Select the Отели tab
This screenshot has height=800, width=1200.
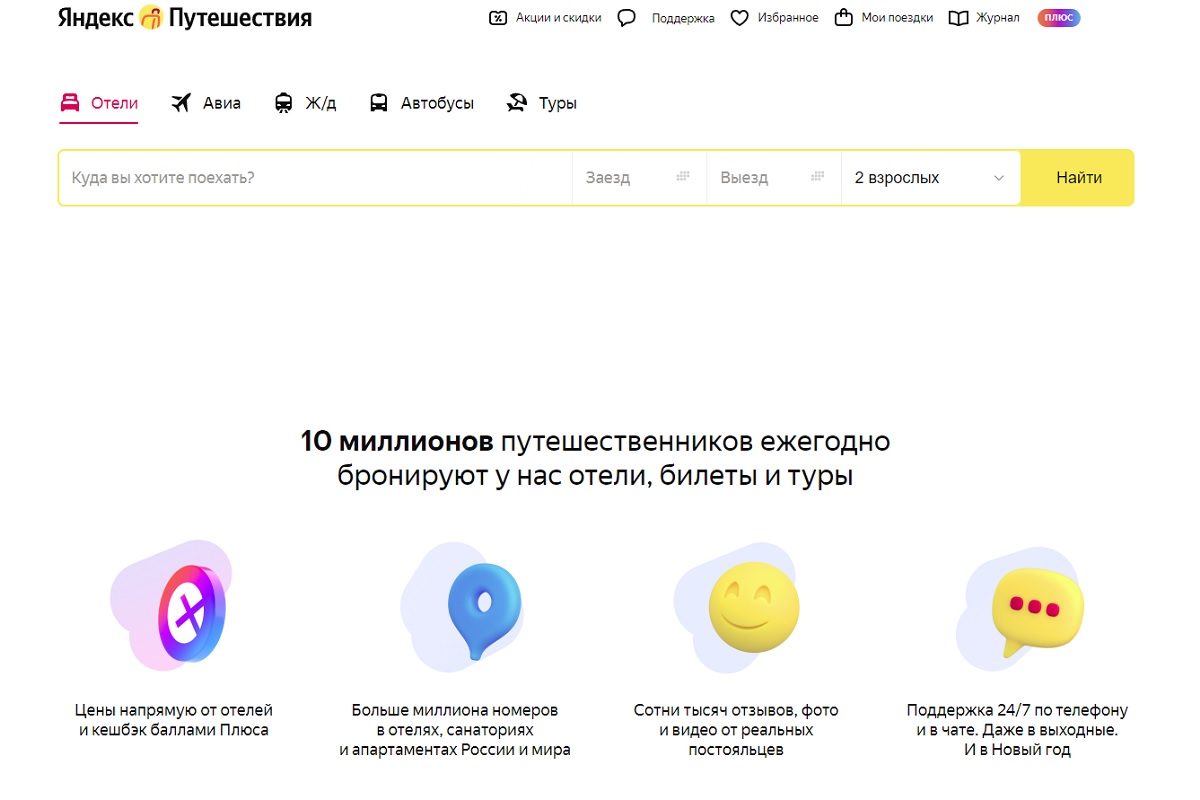pyautogui.click(x=98, y=103)
